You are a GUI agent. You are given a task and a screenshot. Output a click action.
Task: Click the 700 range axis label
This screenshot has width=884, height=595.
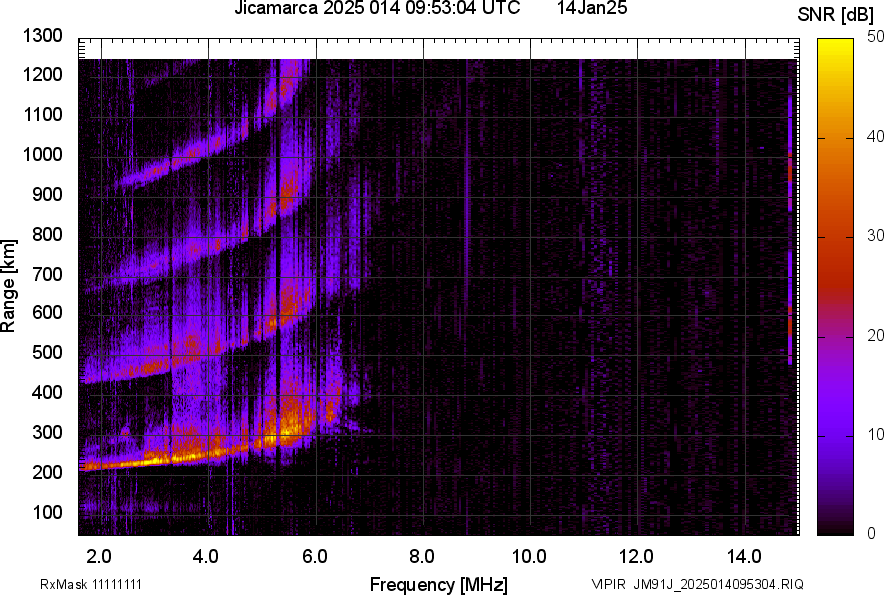click(x=47, y=274)
